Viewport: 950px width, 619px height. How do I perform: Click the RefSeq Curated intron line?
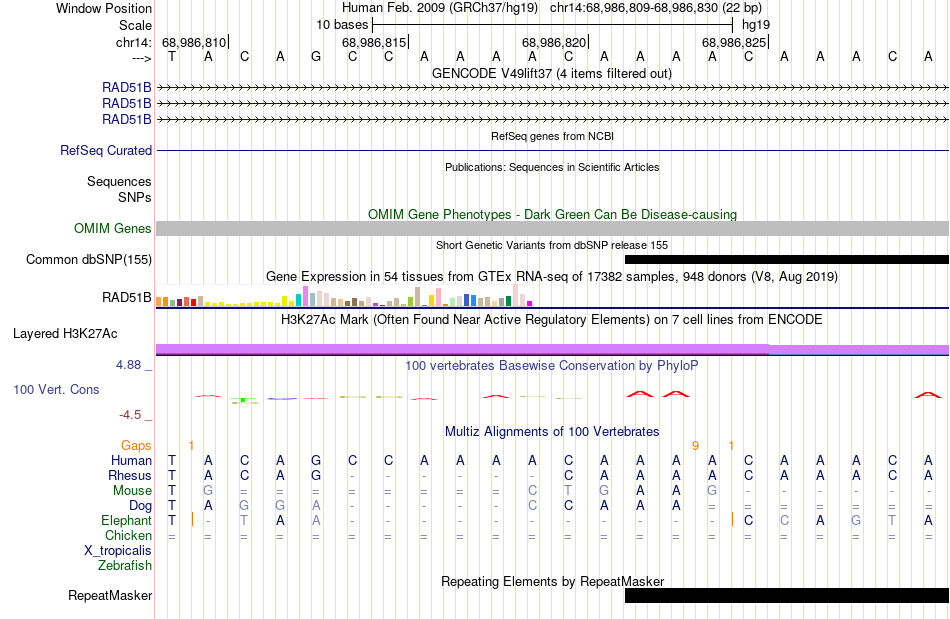point(552,150)
